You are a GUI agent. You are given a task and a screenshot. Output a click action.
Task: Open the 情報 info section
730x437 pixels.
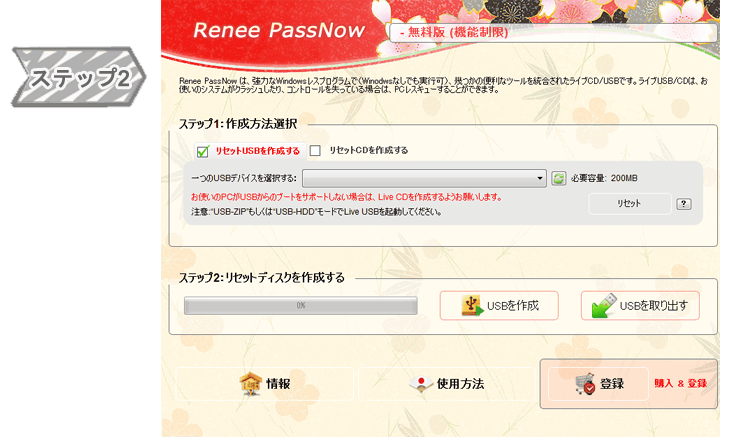[x=264, y=384]
